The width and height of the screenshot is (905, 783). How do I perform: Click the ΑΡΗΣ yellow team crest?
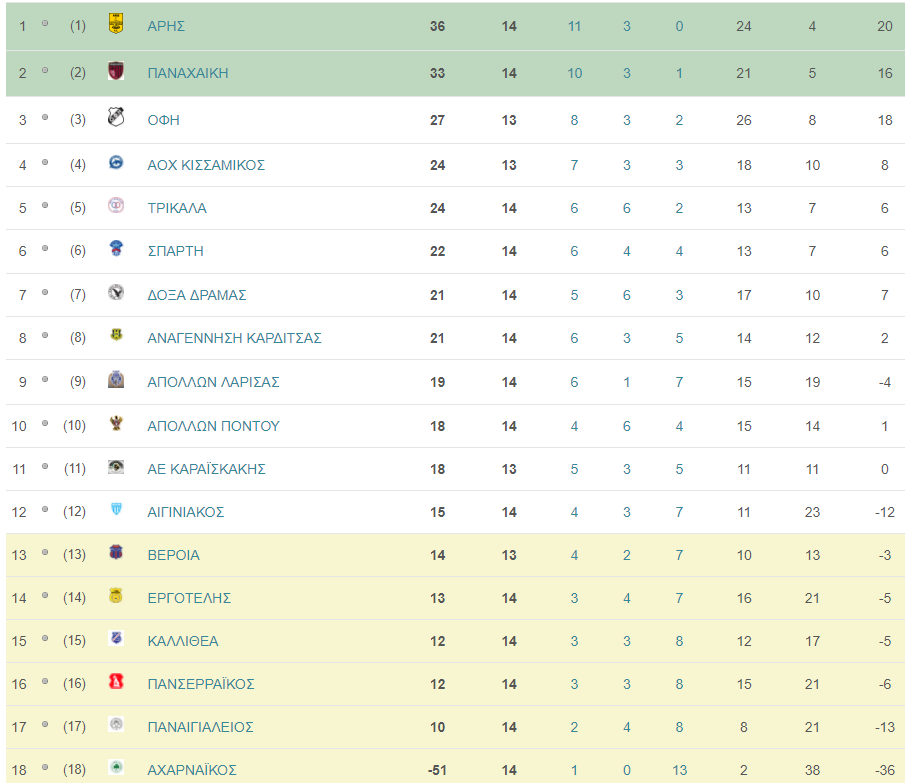[x=116, y=24]
